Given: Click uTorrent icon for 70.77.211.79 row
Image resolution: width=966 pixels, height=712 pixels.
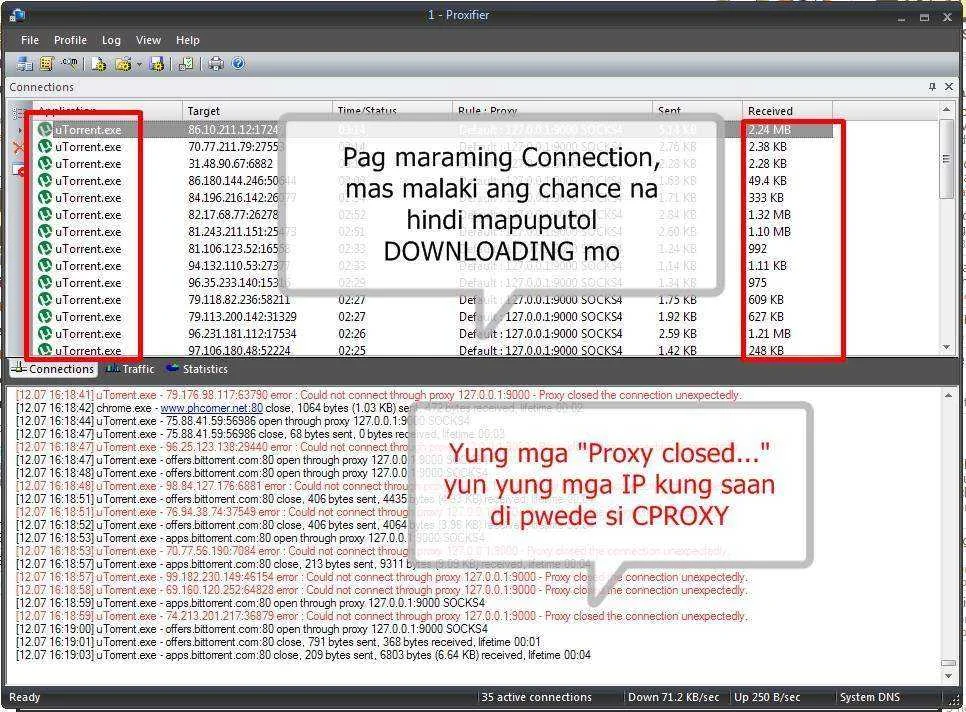Looking at the screenshot, I should point(44,147).
